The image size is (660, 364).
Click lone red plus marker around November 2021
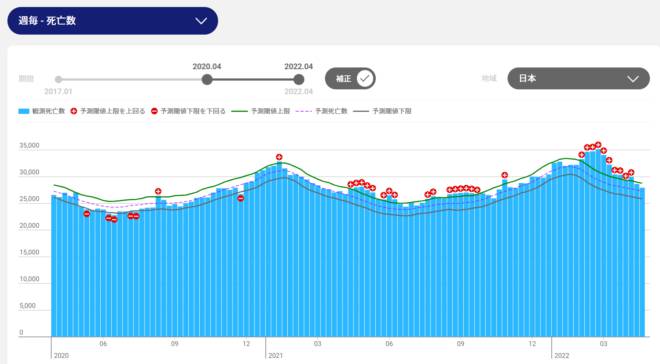(x=505, y=175)
